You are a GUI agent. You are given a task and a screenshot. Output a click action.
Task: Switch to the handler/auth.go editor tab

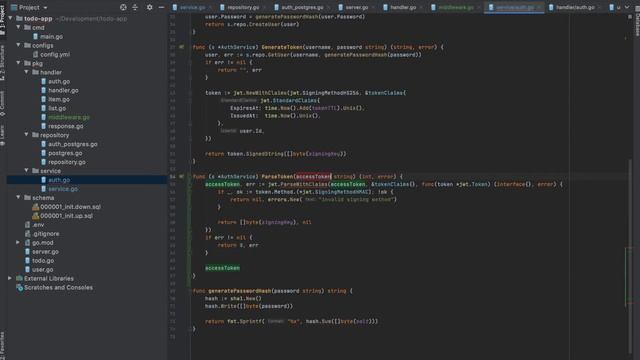575,7
